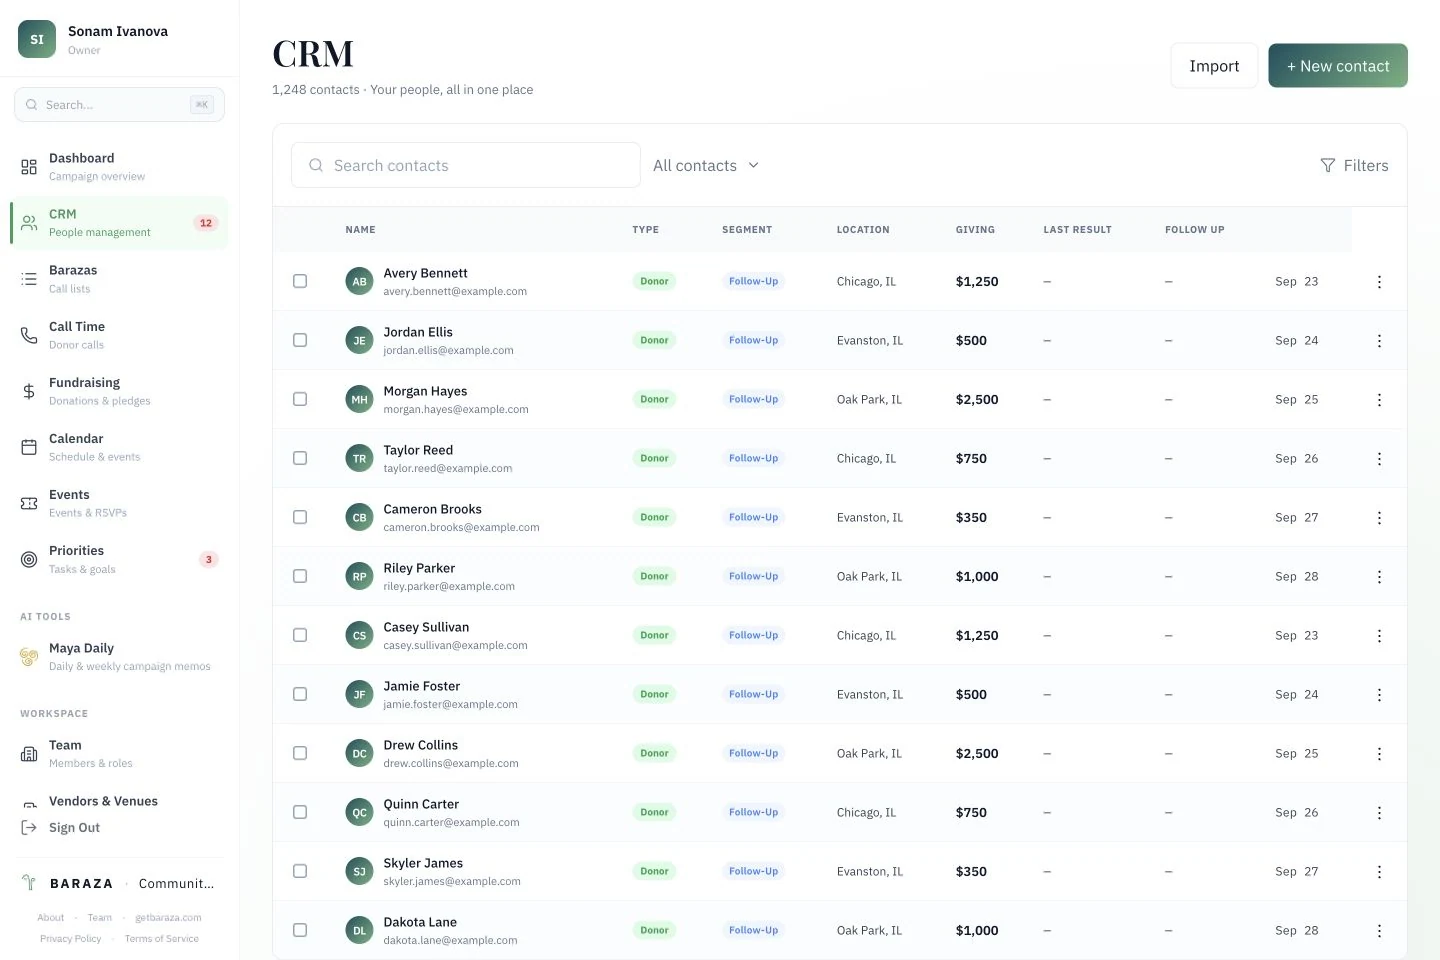1440x960 pixels.
Task: Click the Import button
Action: pos(1214,66)
